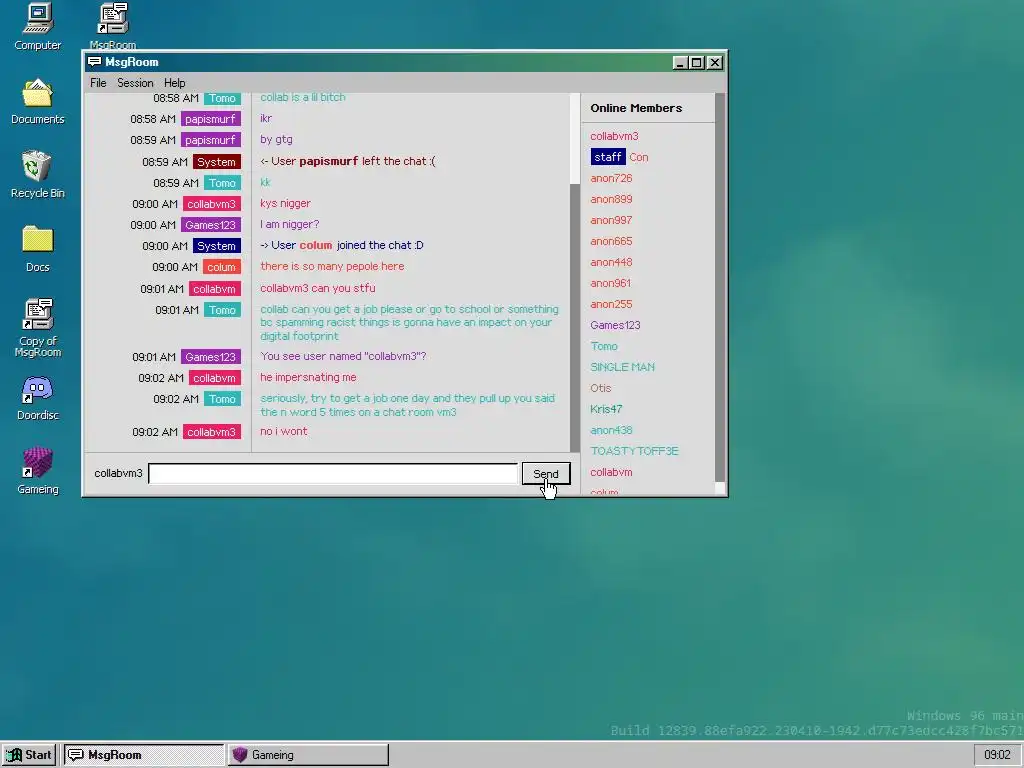Open the Recycle Bin icon

coord(37,174)
